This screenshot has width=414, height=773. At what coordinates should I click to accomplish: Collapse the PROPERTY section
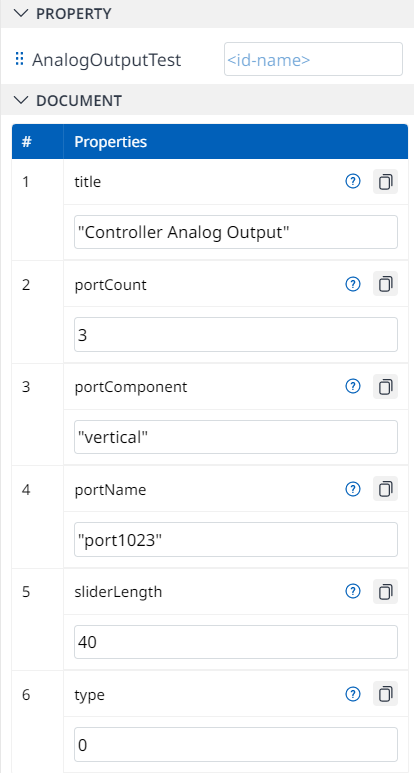point(21,13)
